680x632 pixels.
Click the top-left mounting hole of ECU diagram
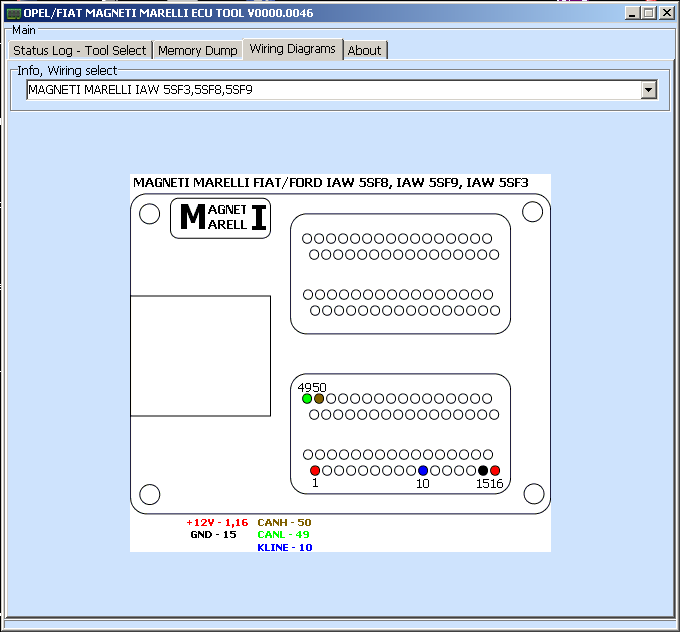pyautogui.click(x=150, y=214)
